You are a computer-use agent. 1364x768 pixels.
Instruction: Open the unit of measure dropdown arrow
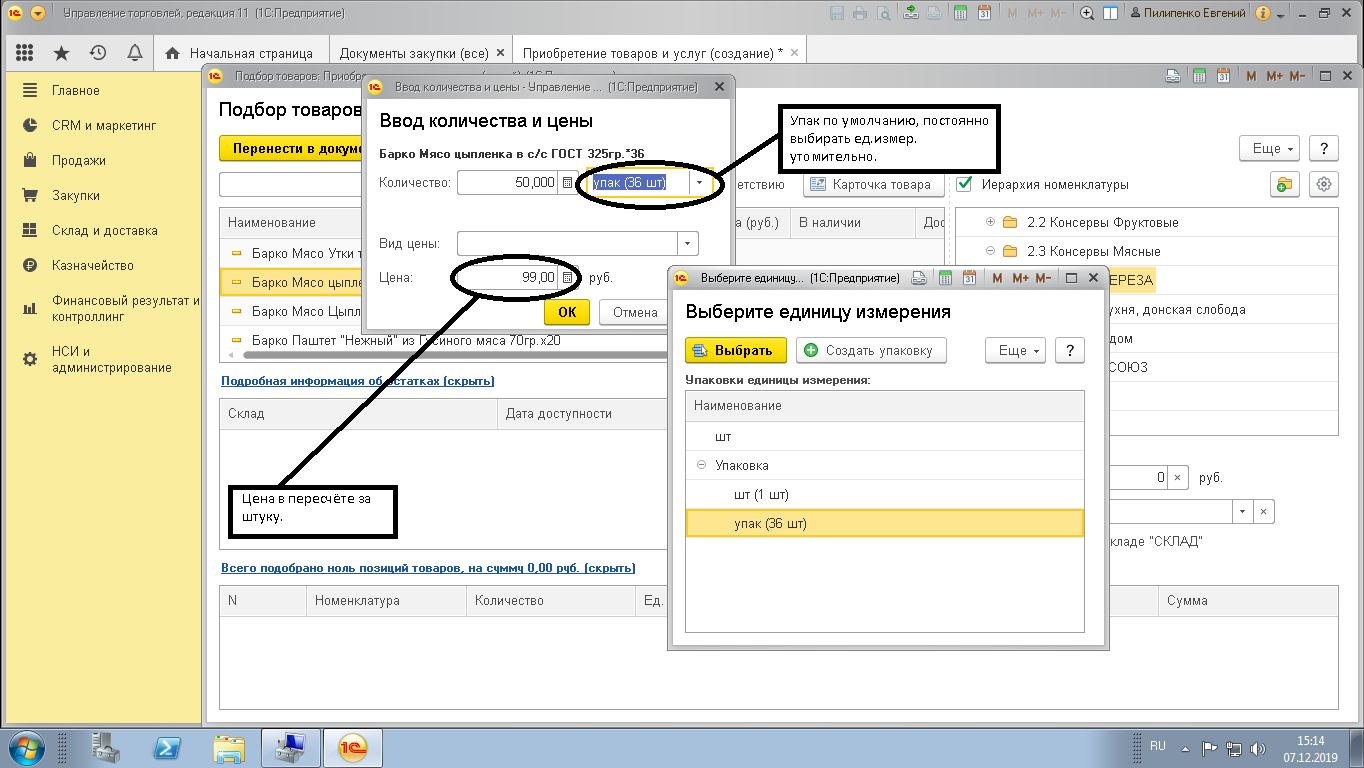tap(700, 183)
